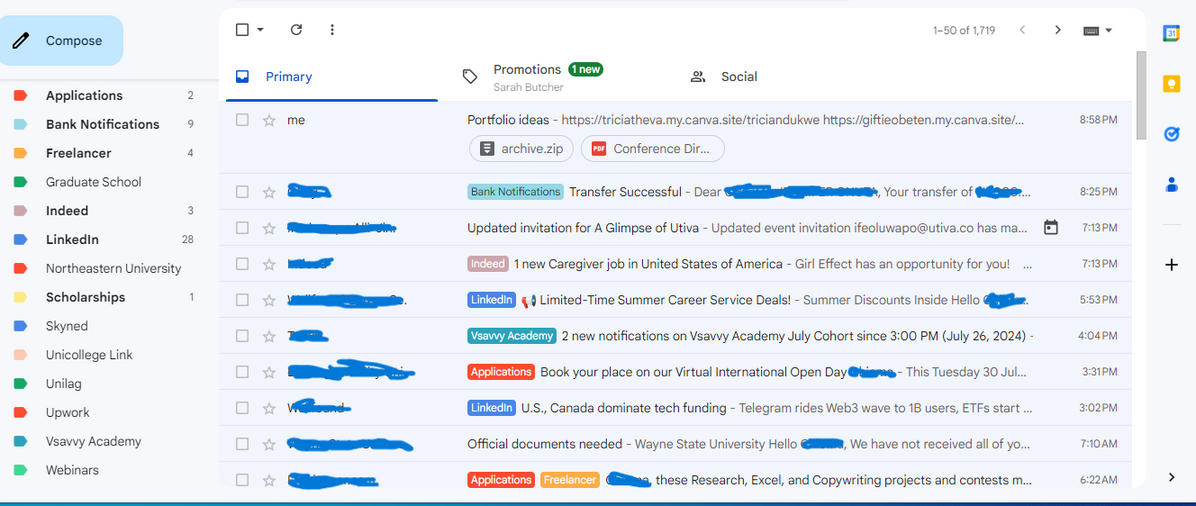1196x506 pixels.
Task: Click the Indeed tag on Caregiver email
Action: click(487, 263)
